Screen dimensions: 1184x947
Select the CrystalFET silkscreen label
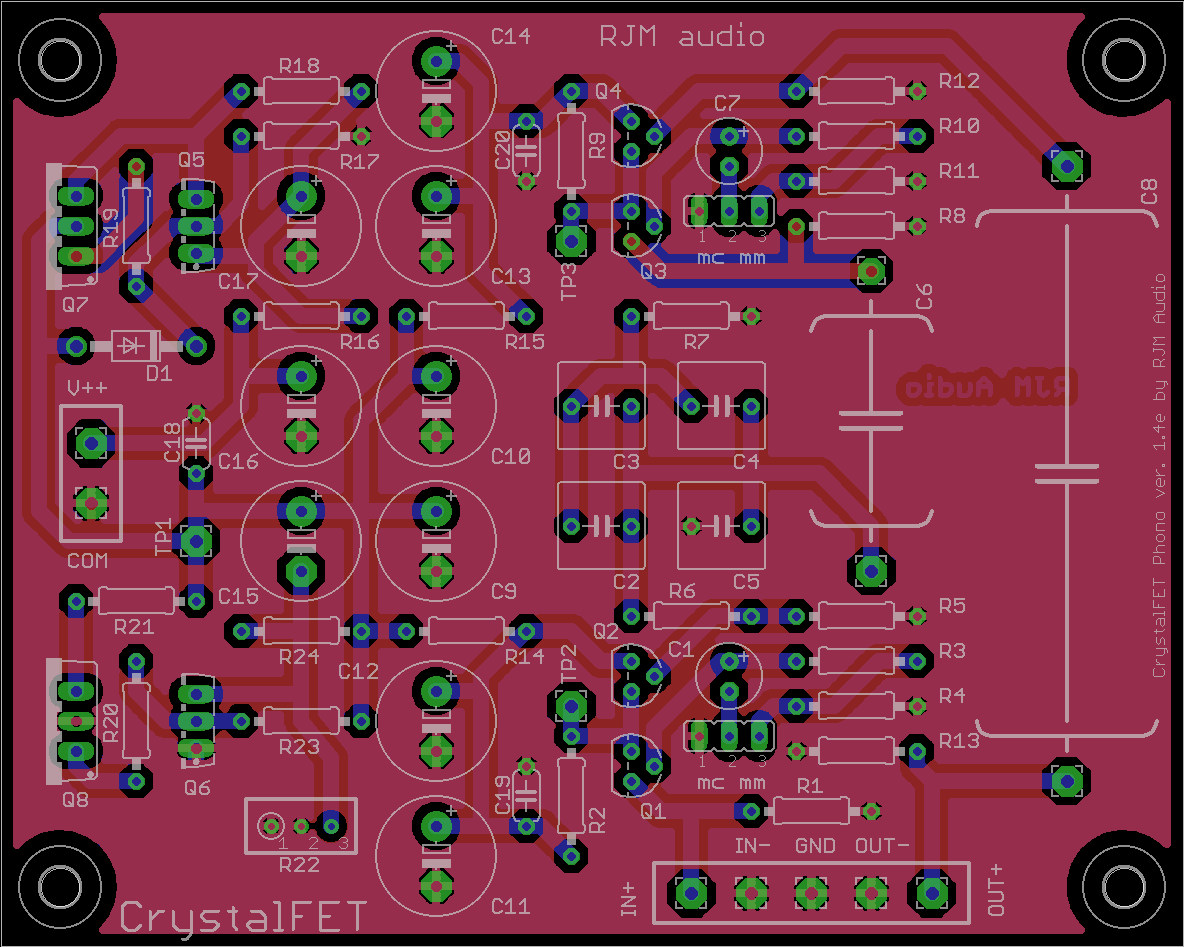(x=243, y=917)
